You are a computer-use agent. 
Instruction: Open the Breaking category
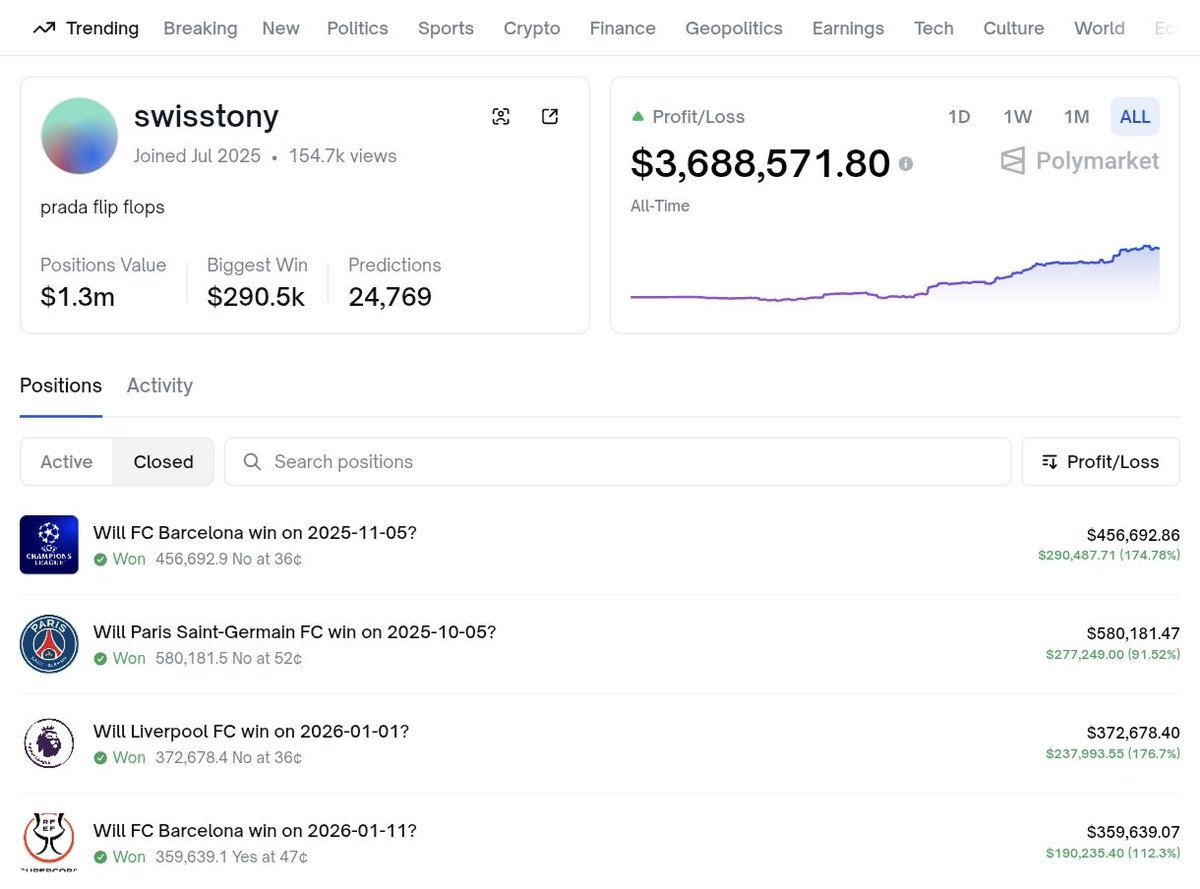coord(200,28)
